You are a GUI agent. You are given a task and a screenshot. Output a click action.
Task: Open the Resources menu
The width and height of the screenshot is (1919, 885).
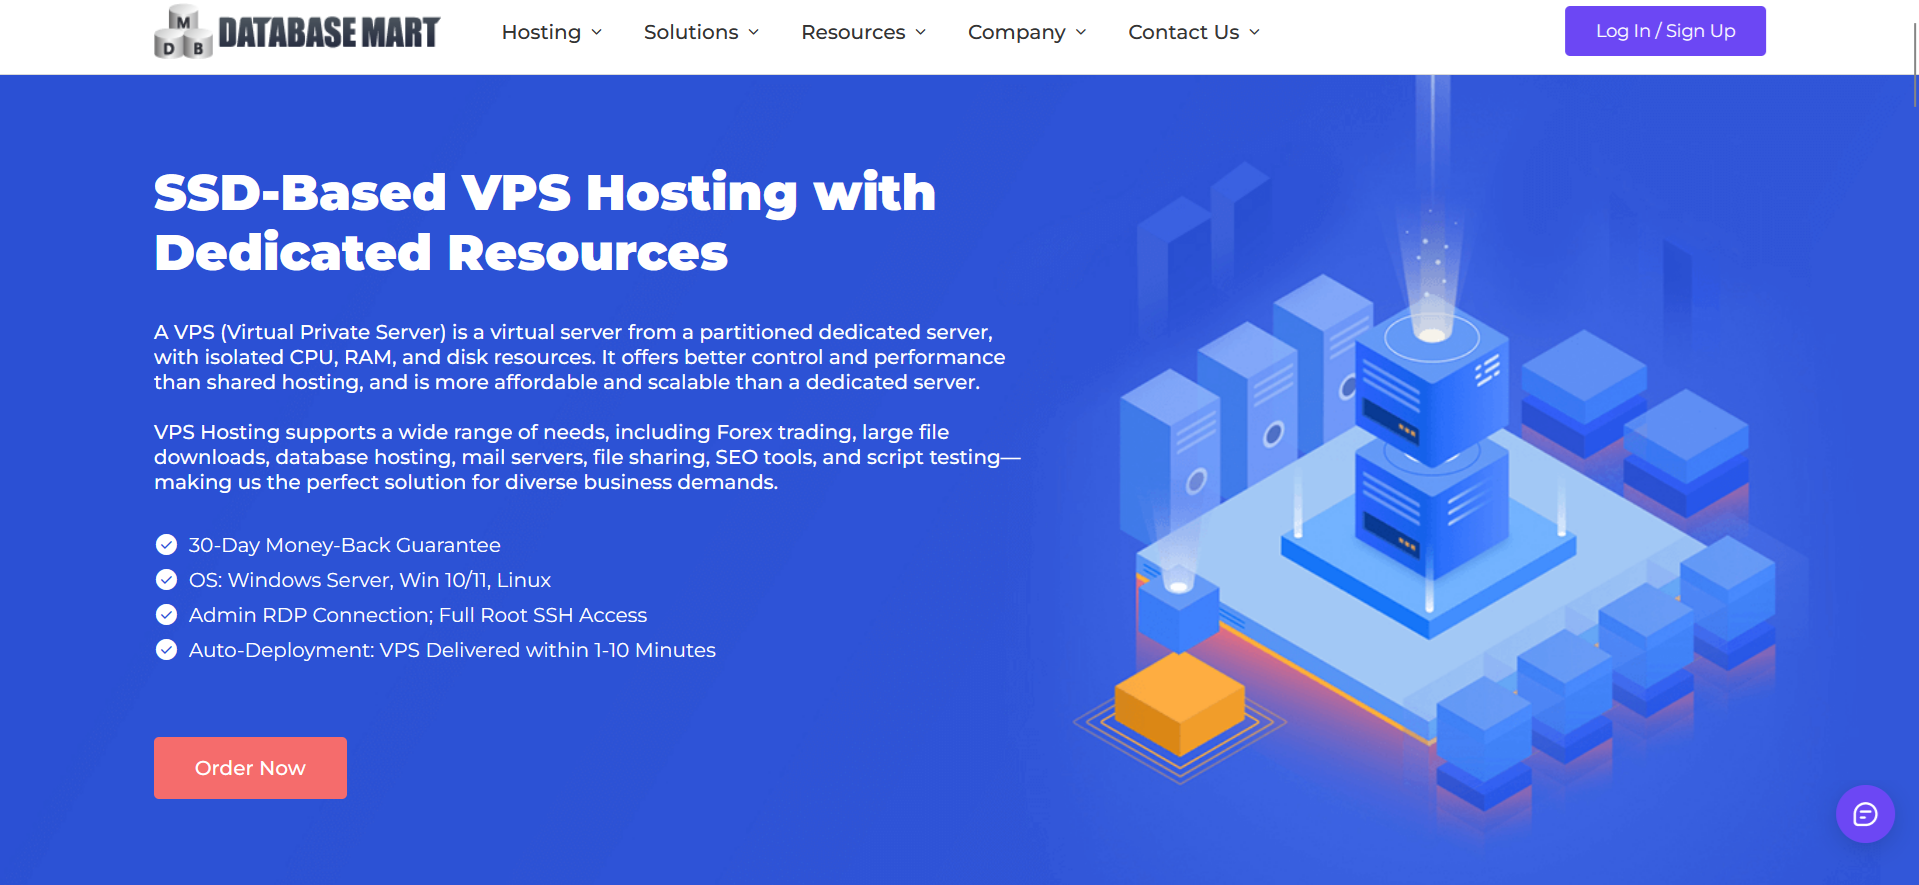[x=864, y=32]
